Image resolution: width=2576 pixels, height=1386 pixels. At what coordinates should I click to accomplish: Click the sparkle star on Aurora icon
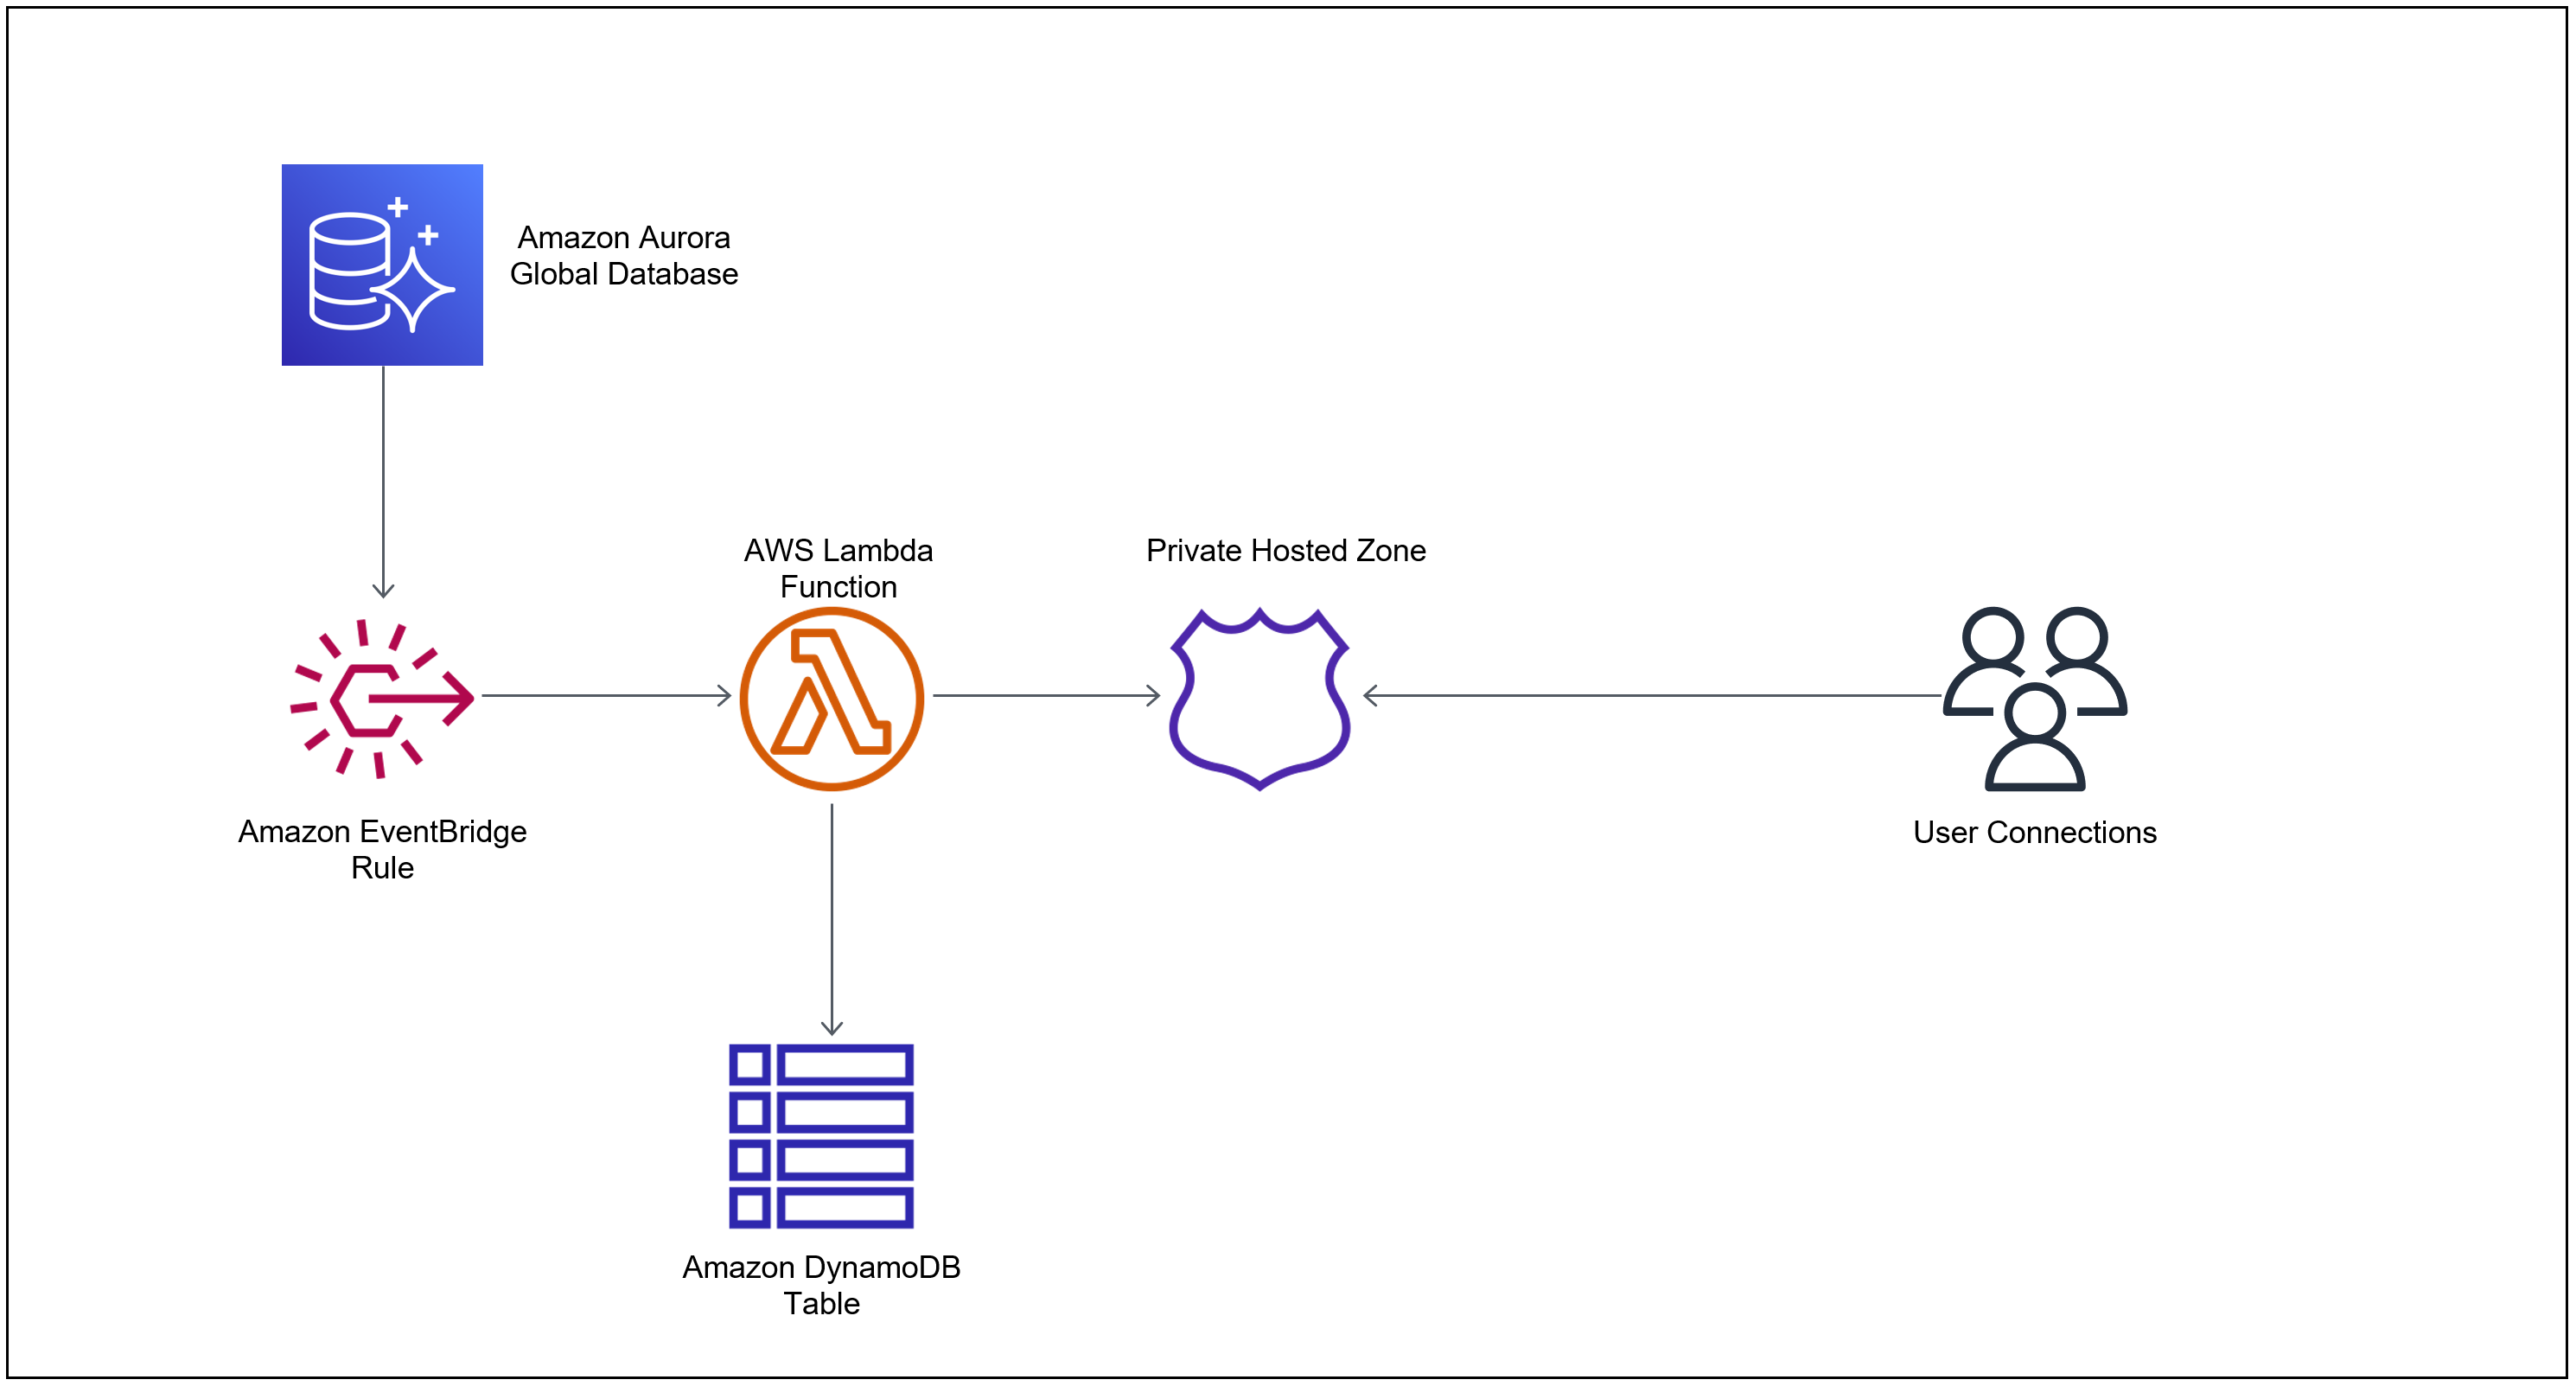(x=413, y=290)
